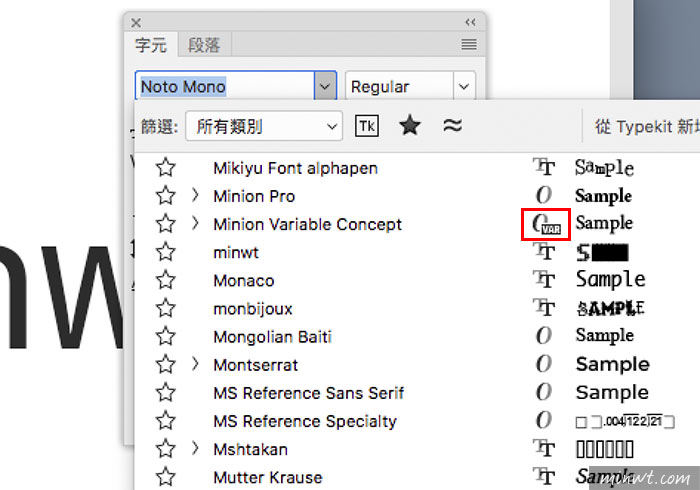Screen dimensions: 700x490
Task: Collapse panel with double arrow icon
Action: 470,22
